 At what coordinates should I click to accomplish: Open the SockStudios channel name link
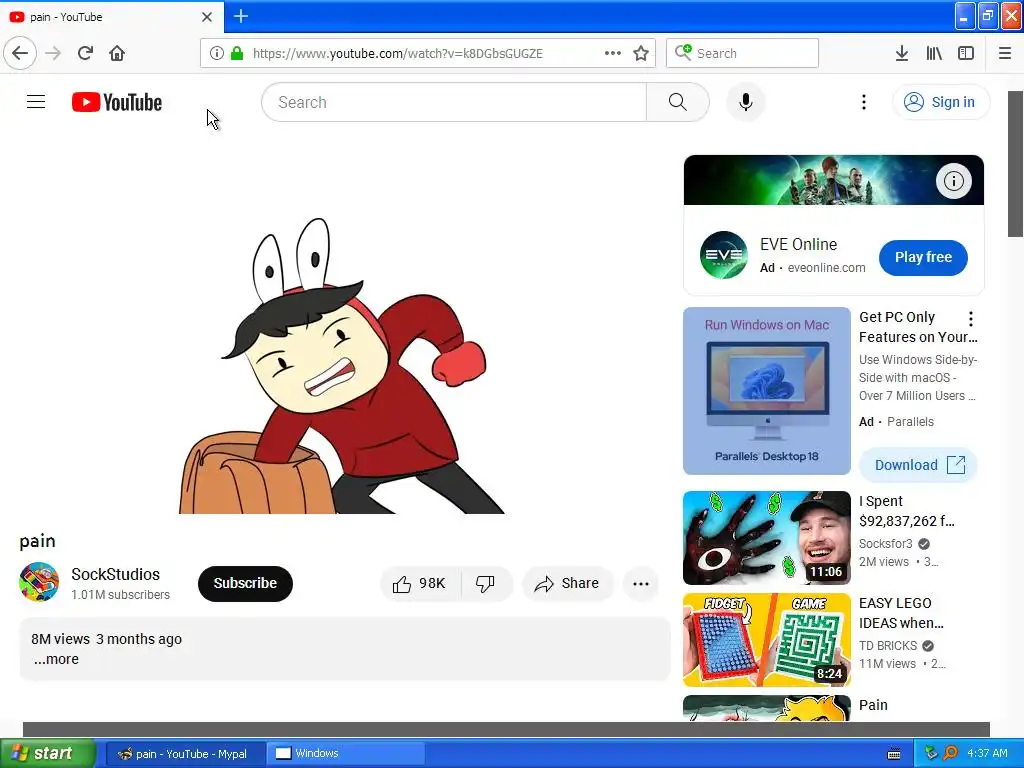116,574
